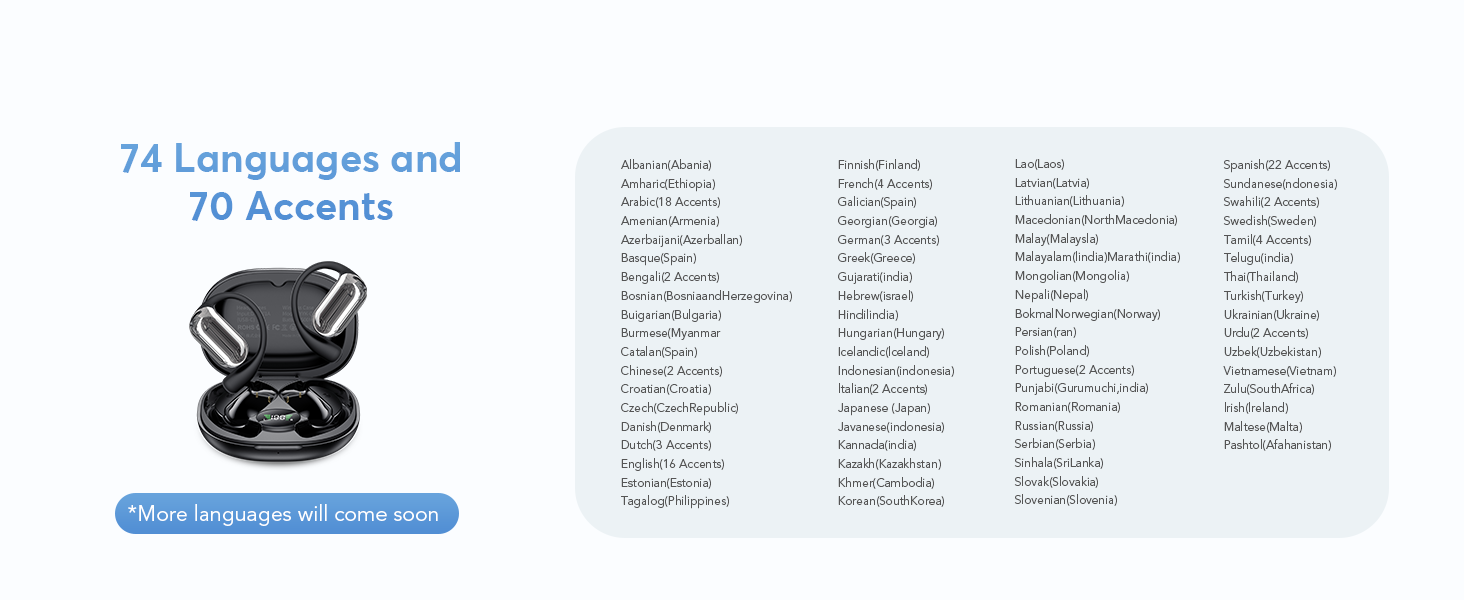Click the "Vietnamese(Vietnam)" entry
Viewport: 1464px width, 600px height.
(1279, 371)
